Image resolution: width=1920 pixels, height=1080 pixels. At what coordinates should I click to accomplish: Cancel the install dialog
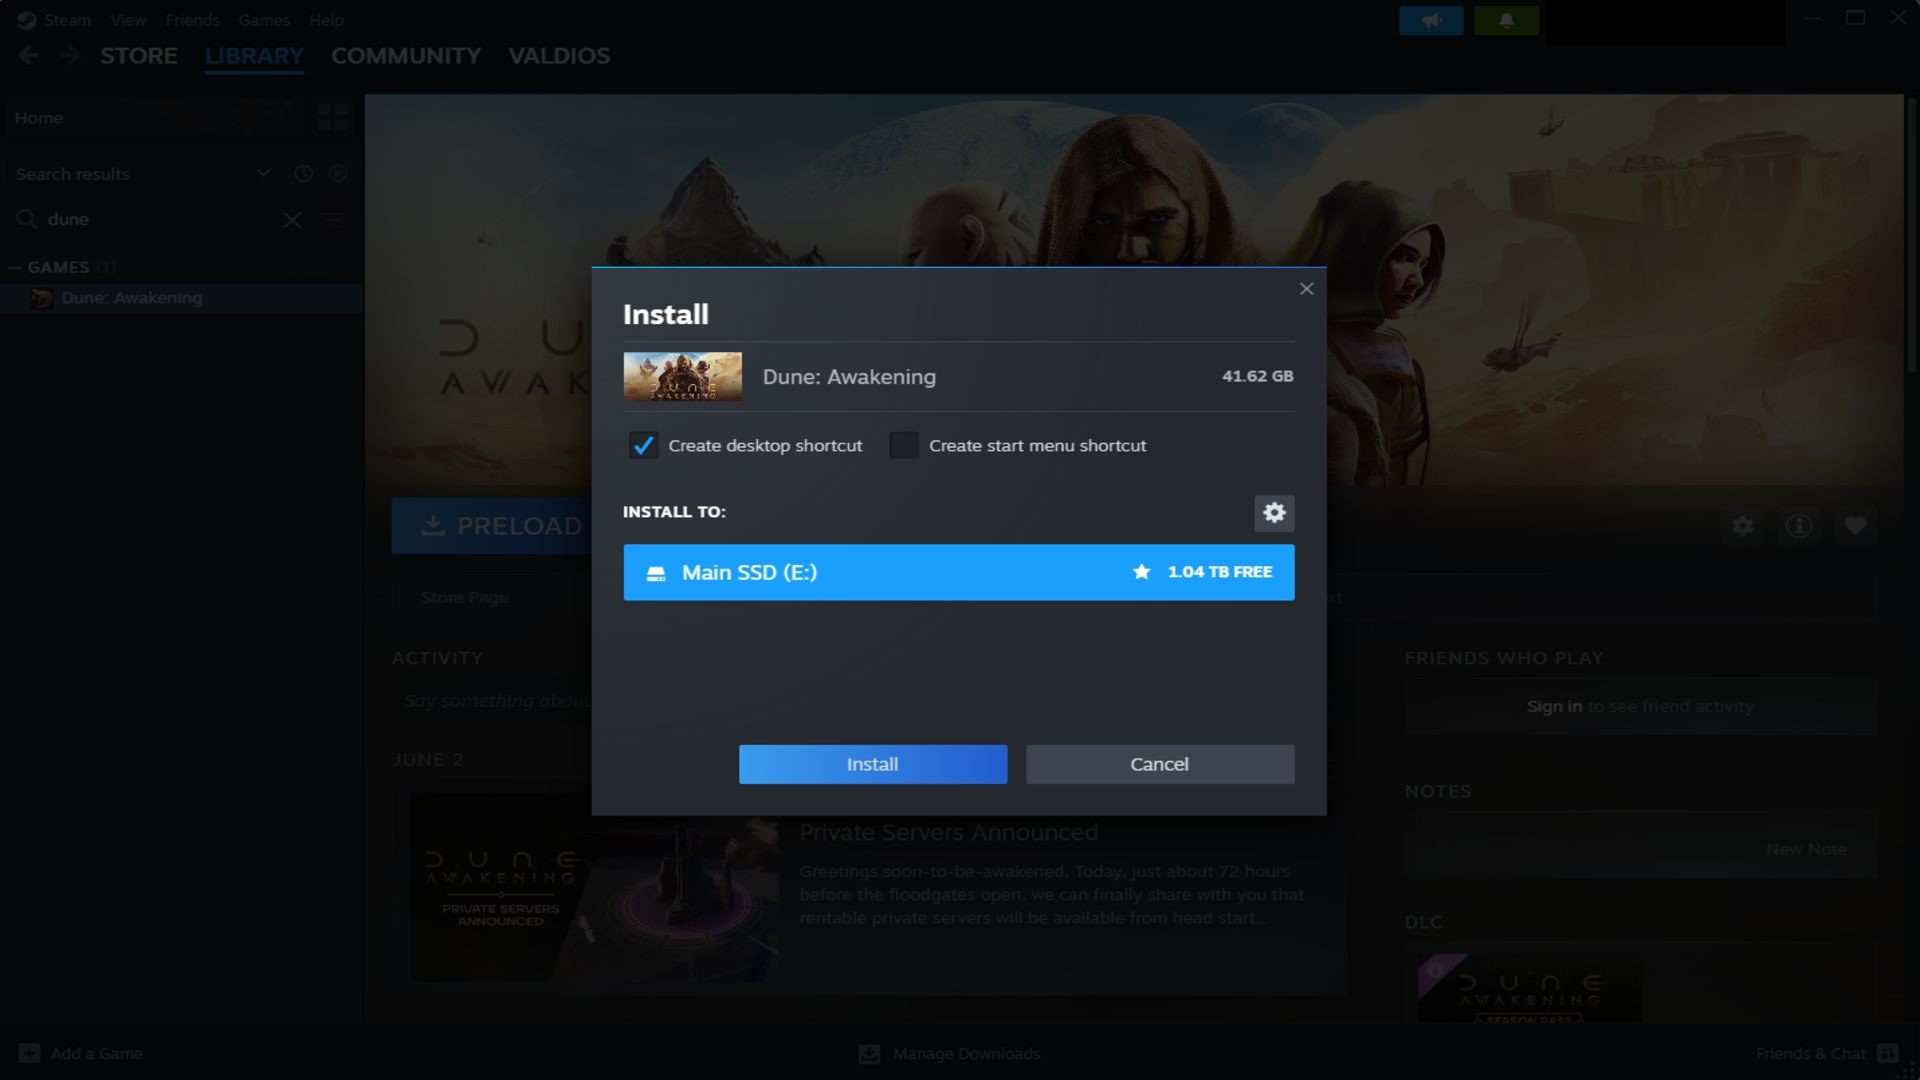tap(1159, 764)
